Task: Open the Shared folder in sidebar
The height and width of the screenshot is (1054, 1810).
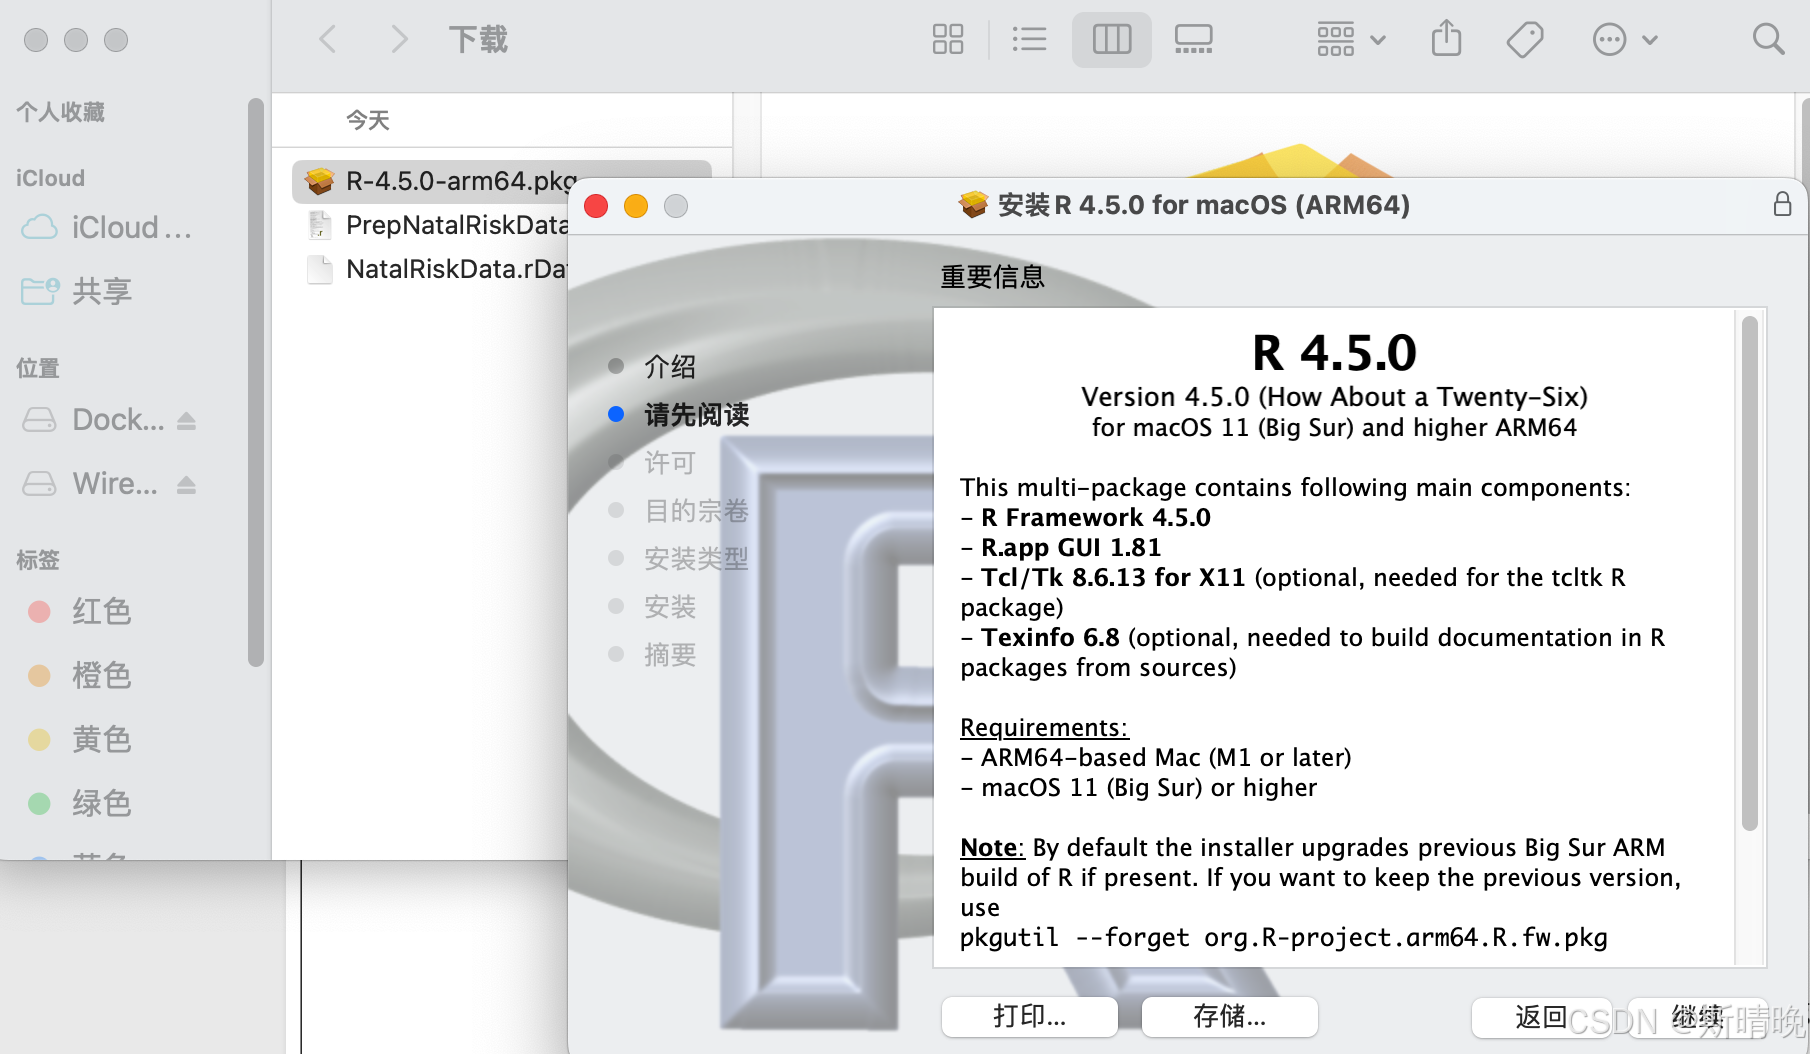Action: tap(77, 291)
